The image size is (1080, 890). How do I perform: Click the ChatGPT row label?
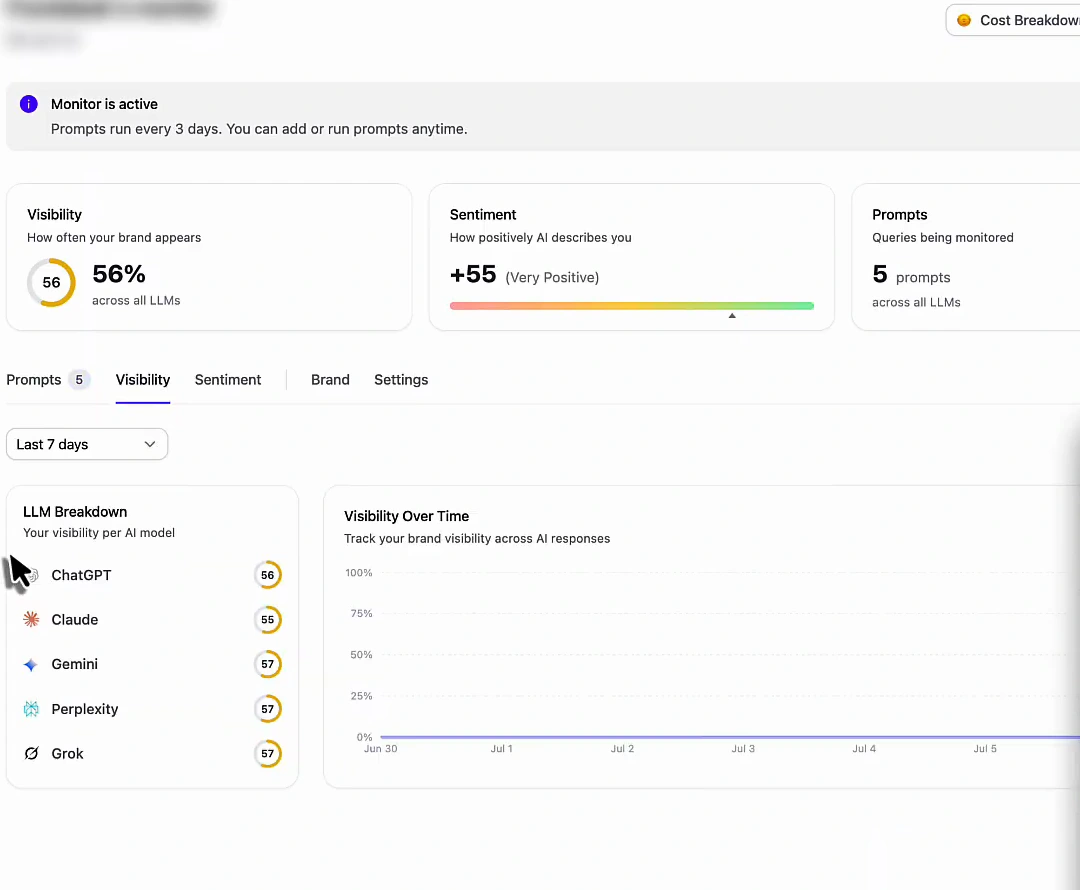[x=81, y=575]
